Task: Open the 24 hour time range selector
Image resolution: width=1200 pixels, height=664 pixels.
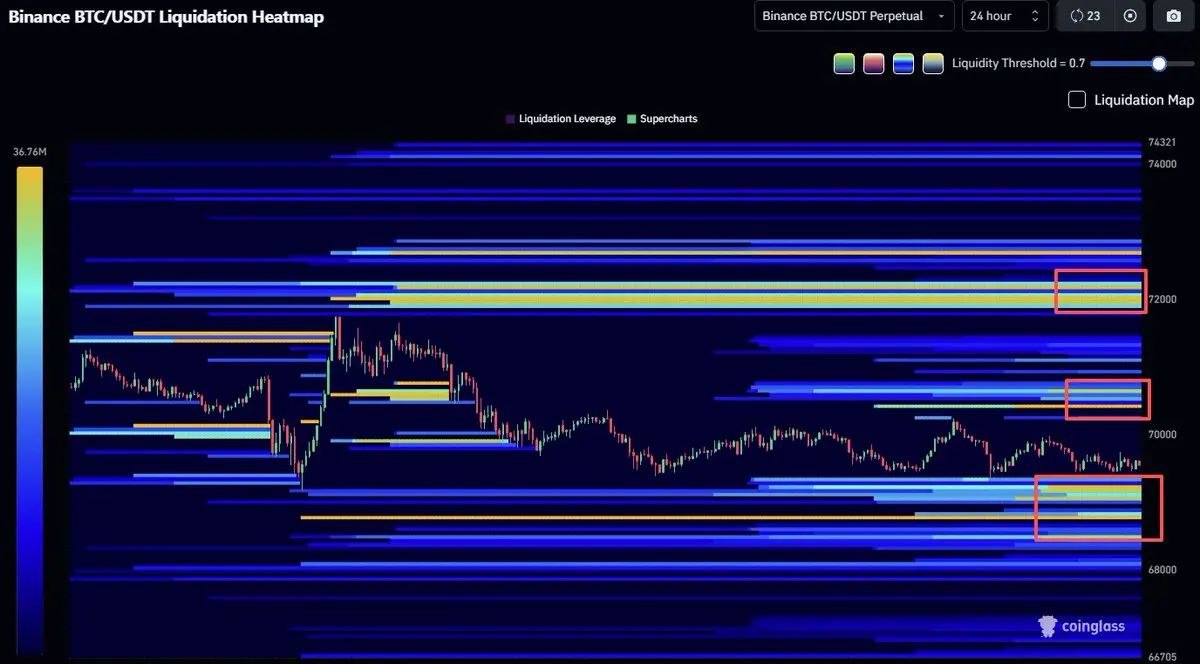Action: click(x=1005, y=16)
